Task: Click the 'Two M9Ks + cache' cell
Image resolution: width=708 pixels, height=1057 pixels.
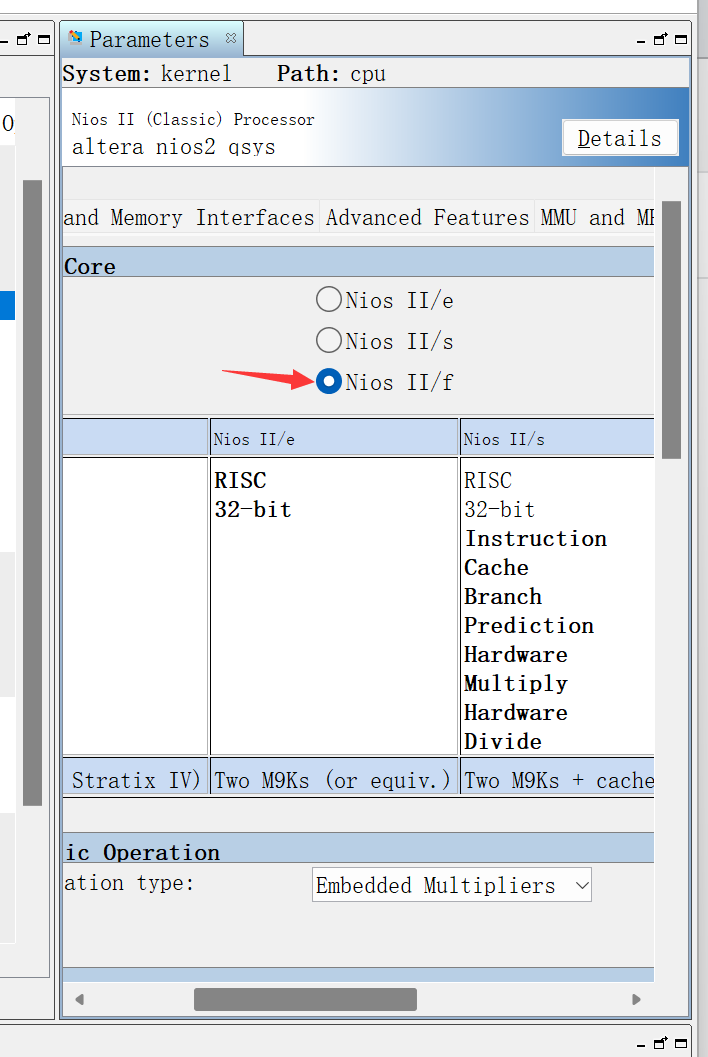Action: 557,777
